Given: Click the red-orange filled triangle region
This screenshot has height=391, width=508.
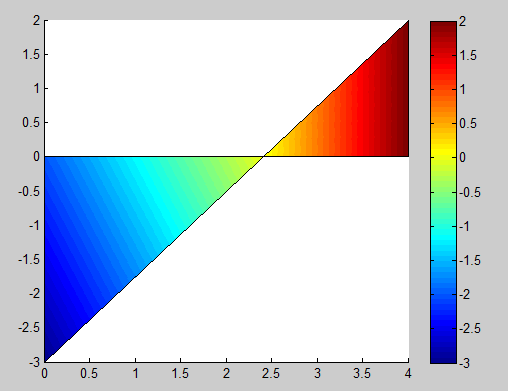Looking at the screenshot, I should (x=360, y=110).
